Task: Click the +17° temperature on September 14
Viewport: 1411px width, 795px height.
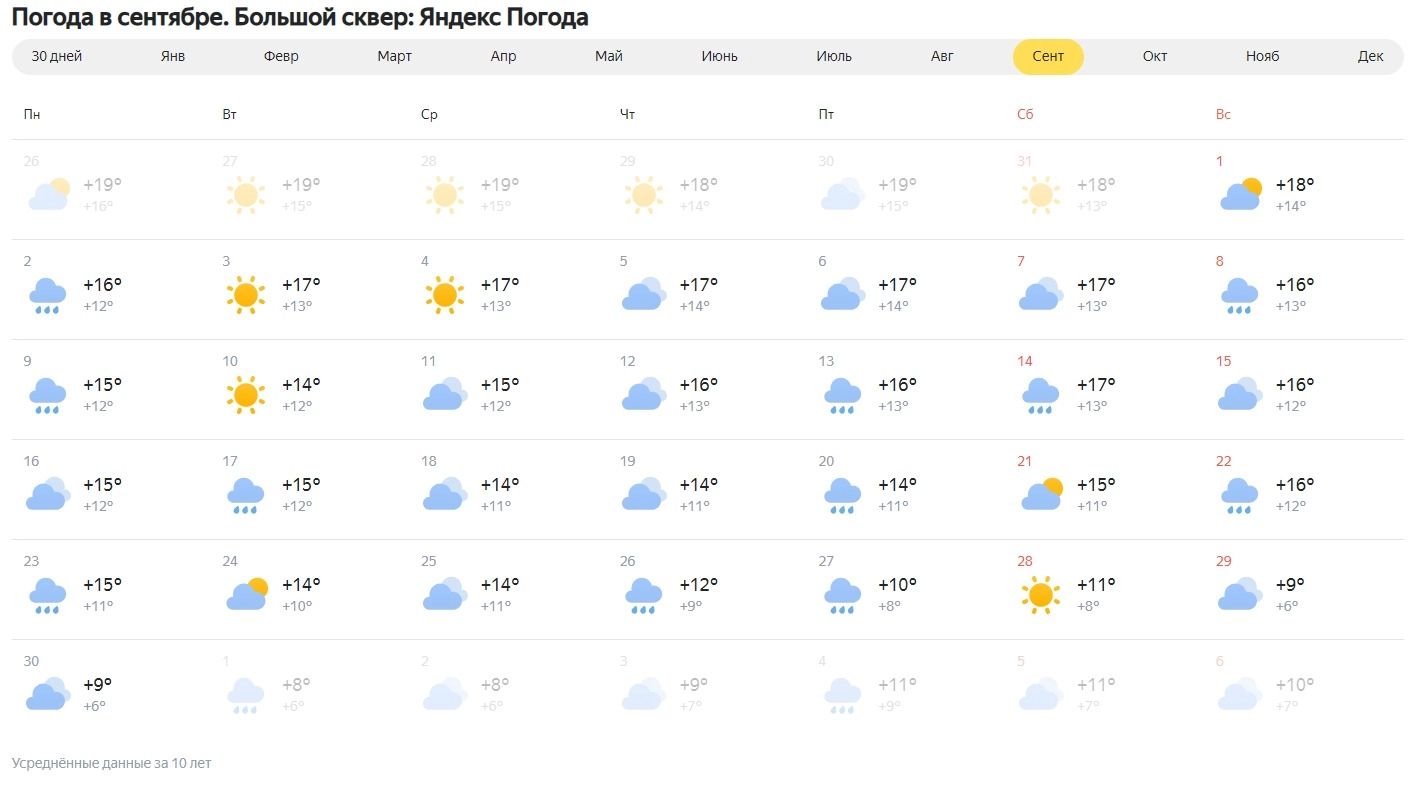Action: click(x=1095, y=384)
